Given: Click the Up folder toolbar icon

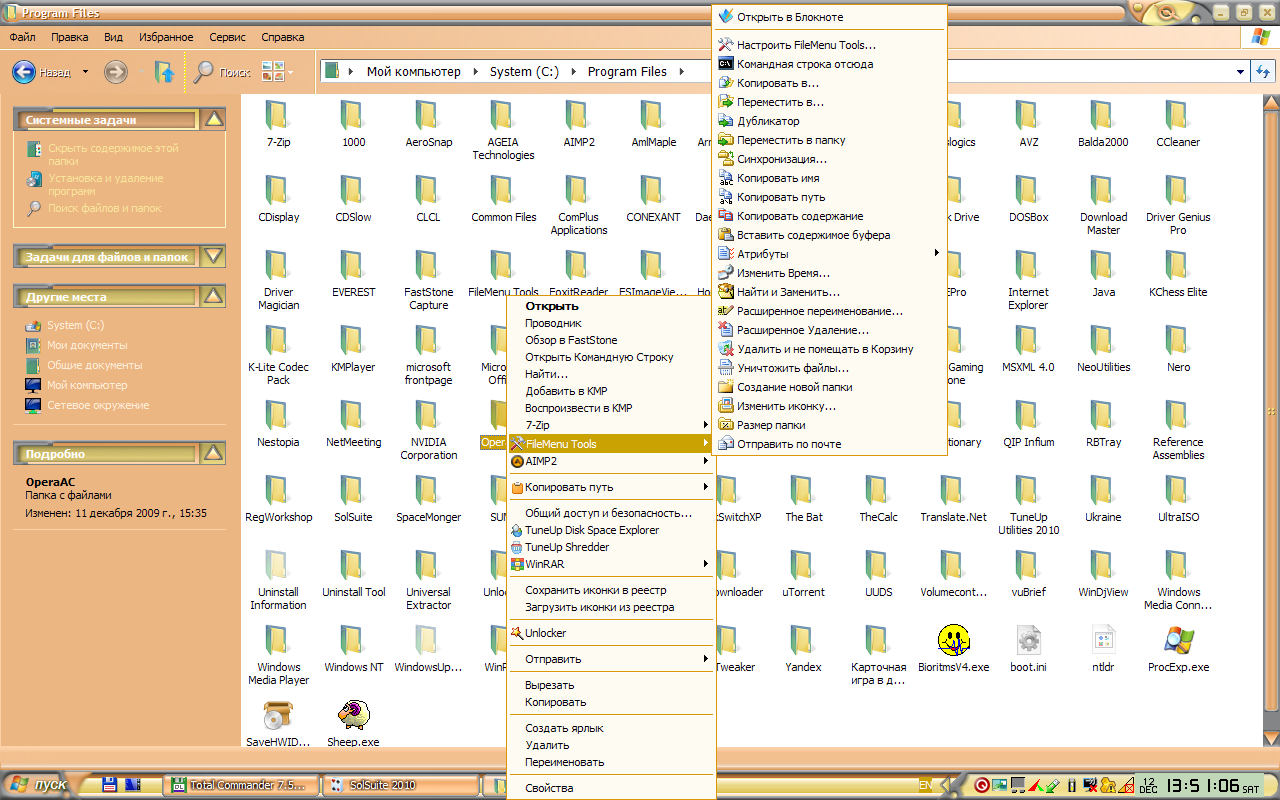Looking at the screenshot, I should point(164,72).
